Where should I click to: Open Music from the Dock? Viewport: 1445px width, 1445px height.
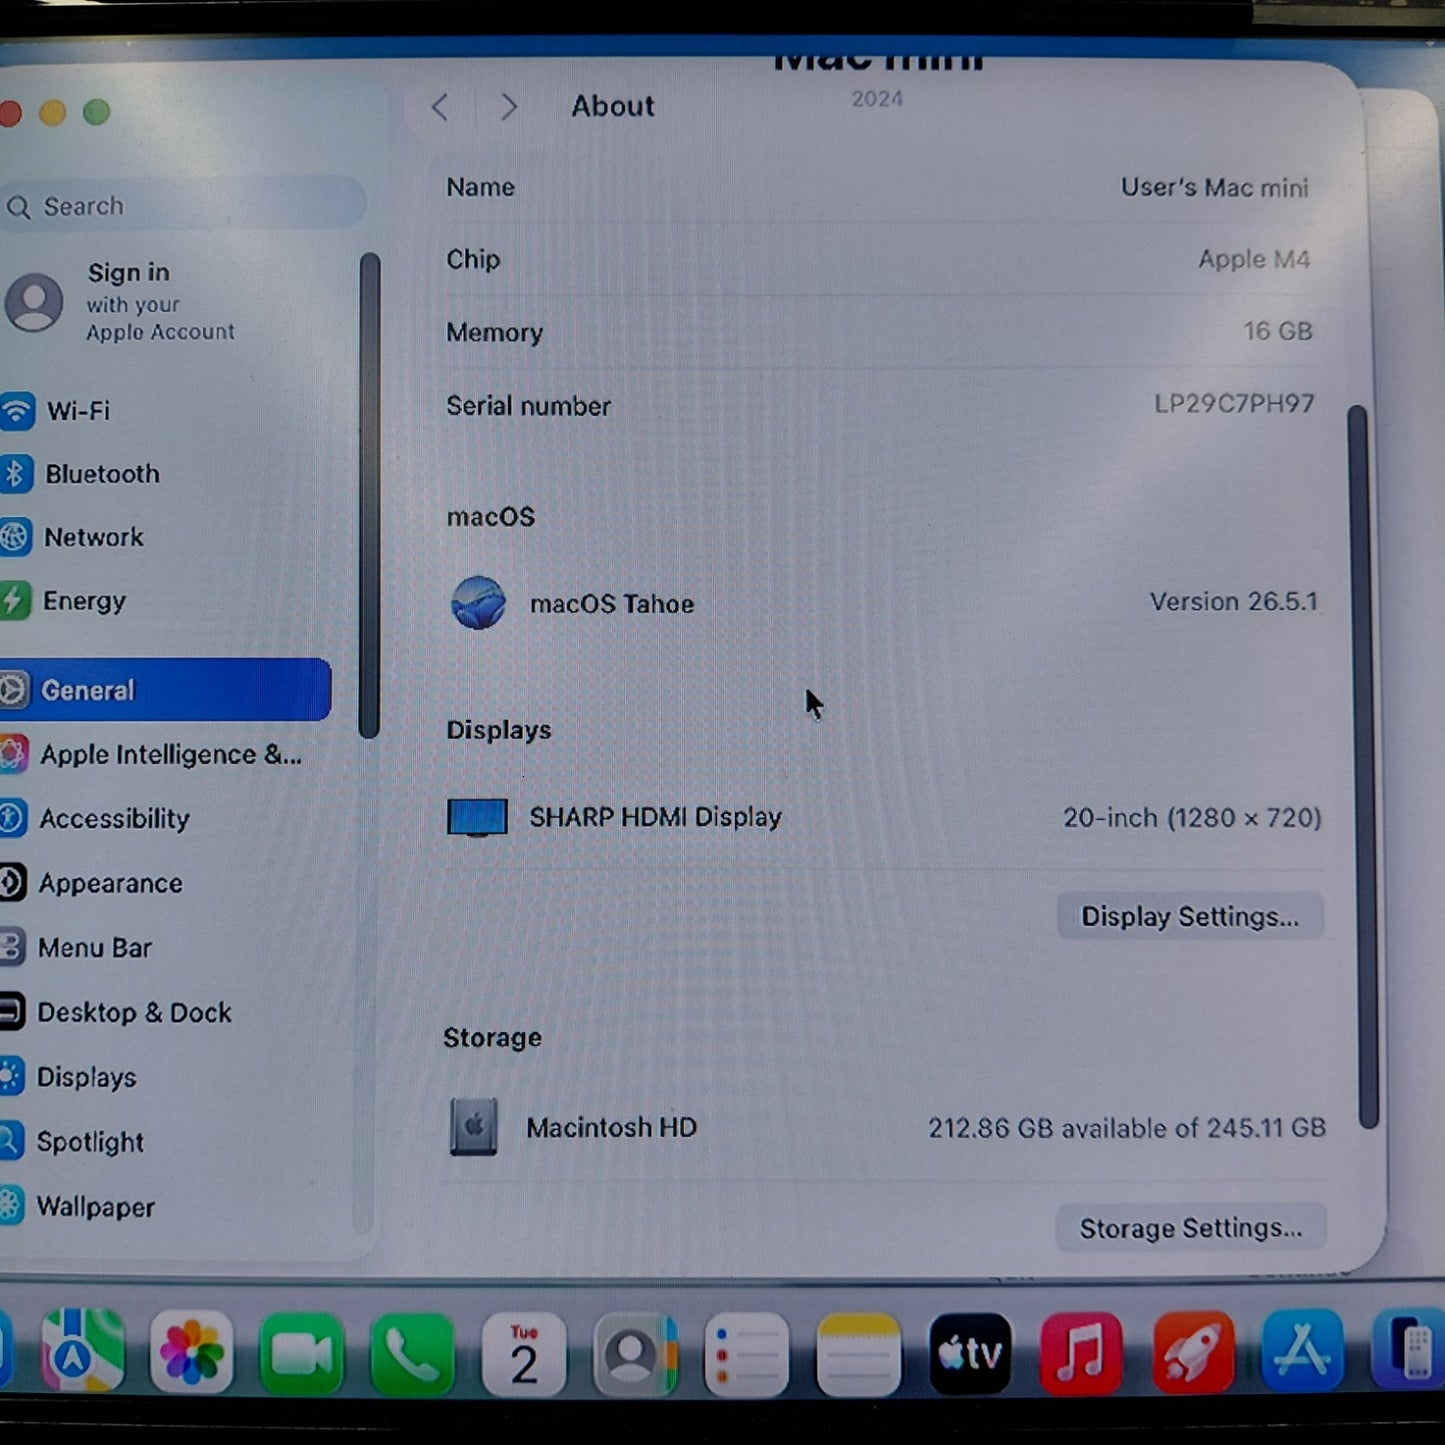tap(1081, 1353)
